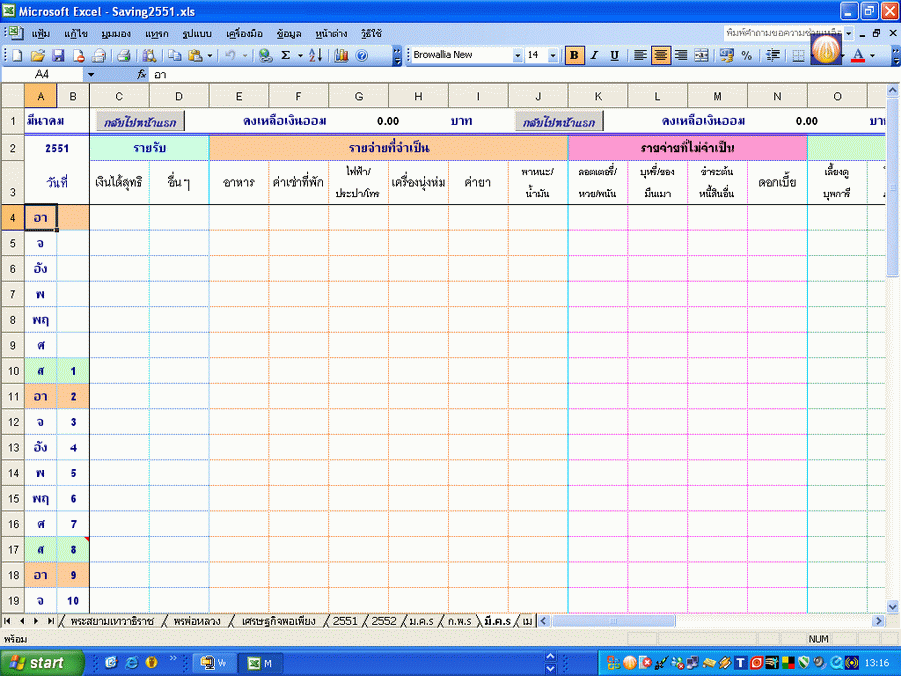Click the Windows start button

(x=36, y=662)
